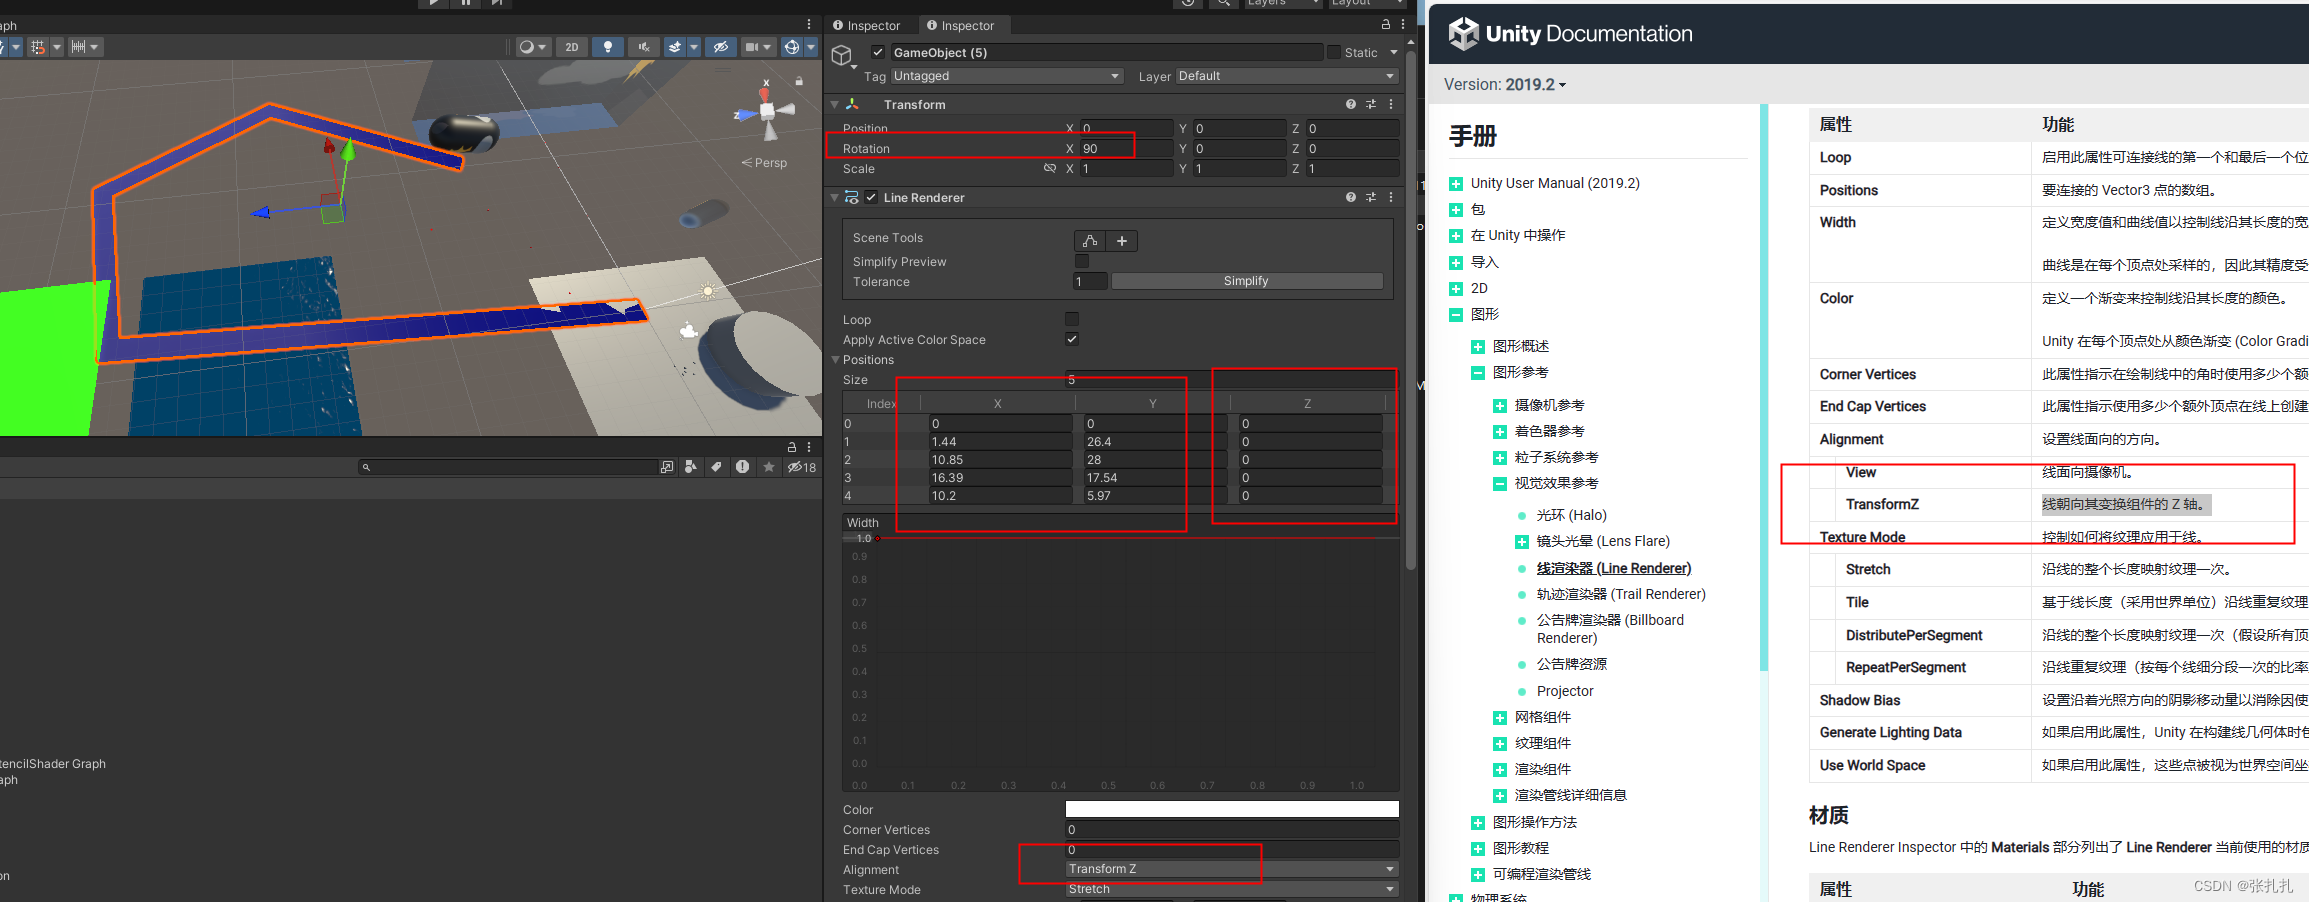Viewport: 2309px width, 902px height.
Task: Click the Pause button
Action: point(465,3)
